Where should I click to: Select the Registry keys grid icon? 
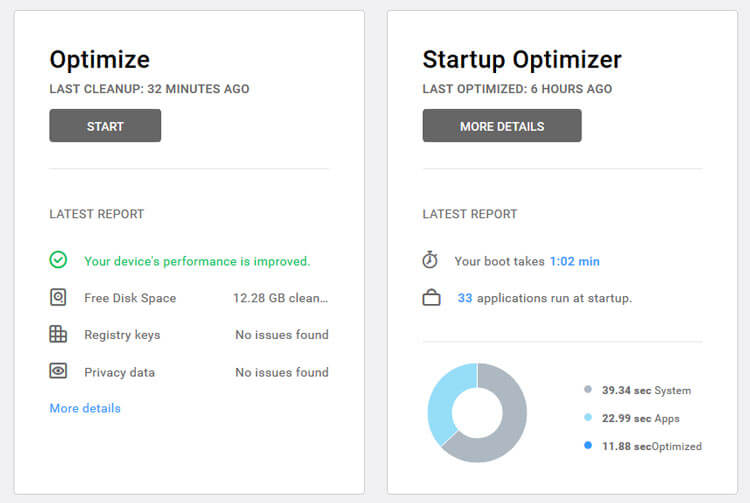(x=58, y=334)
